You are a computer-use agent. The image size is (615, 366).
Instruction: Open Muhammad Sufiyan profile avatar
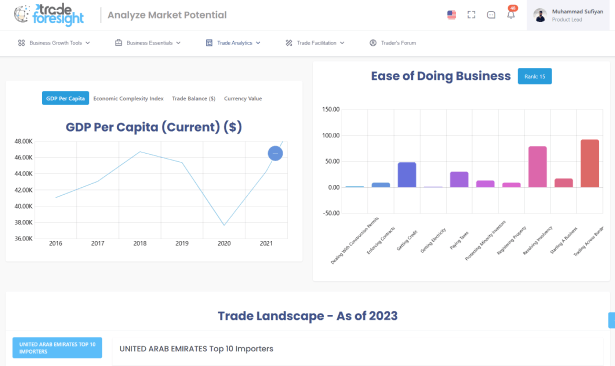pos(540,15)
